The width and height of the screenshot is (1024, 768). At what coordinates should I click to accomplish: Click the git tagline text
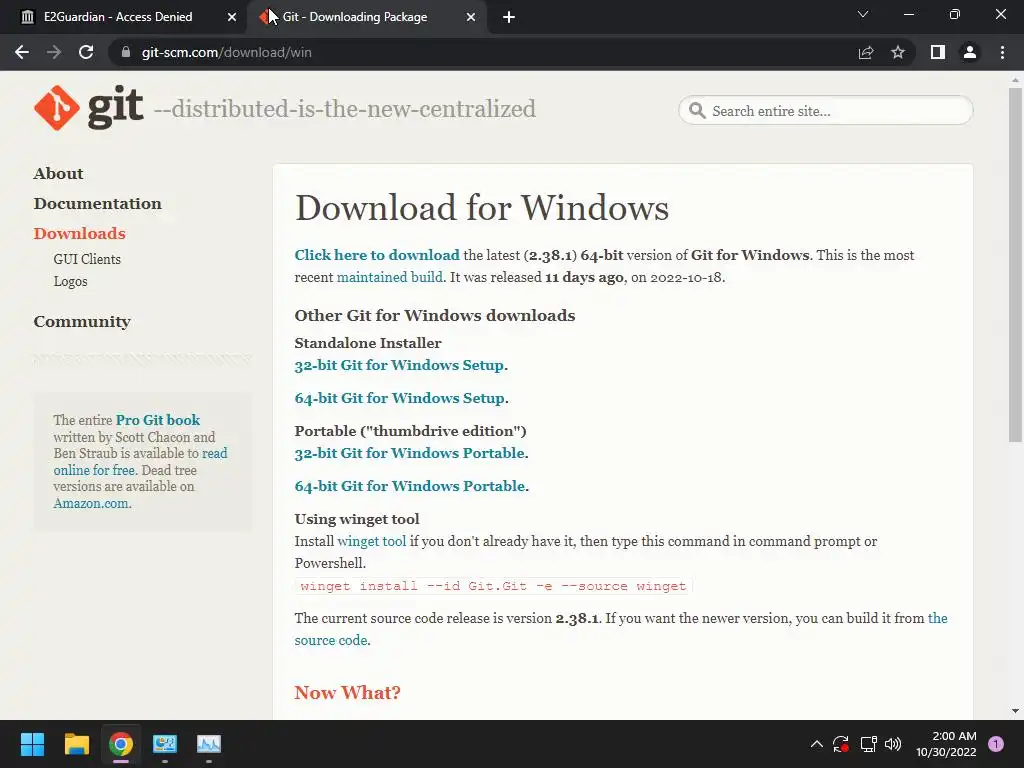tap(345, 109)
